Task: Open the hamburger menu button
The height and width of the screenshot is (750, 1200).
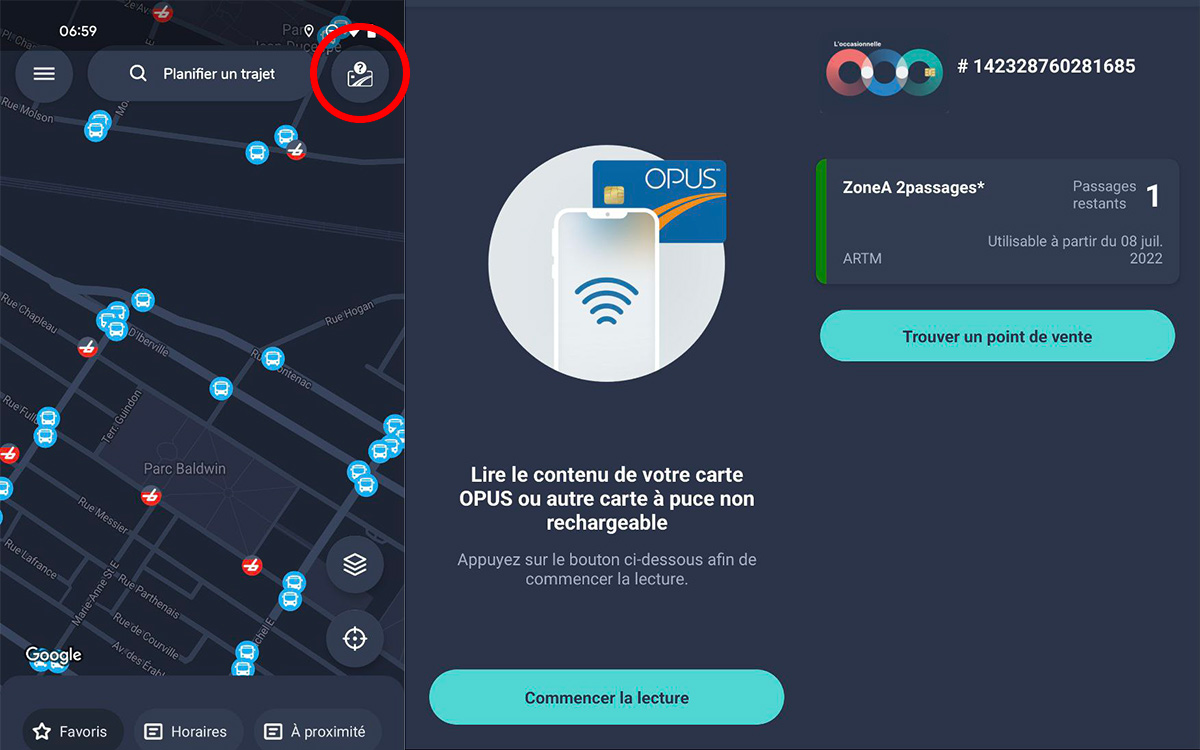Action: pos(44,74)
